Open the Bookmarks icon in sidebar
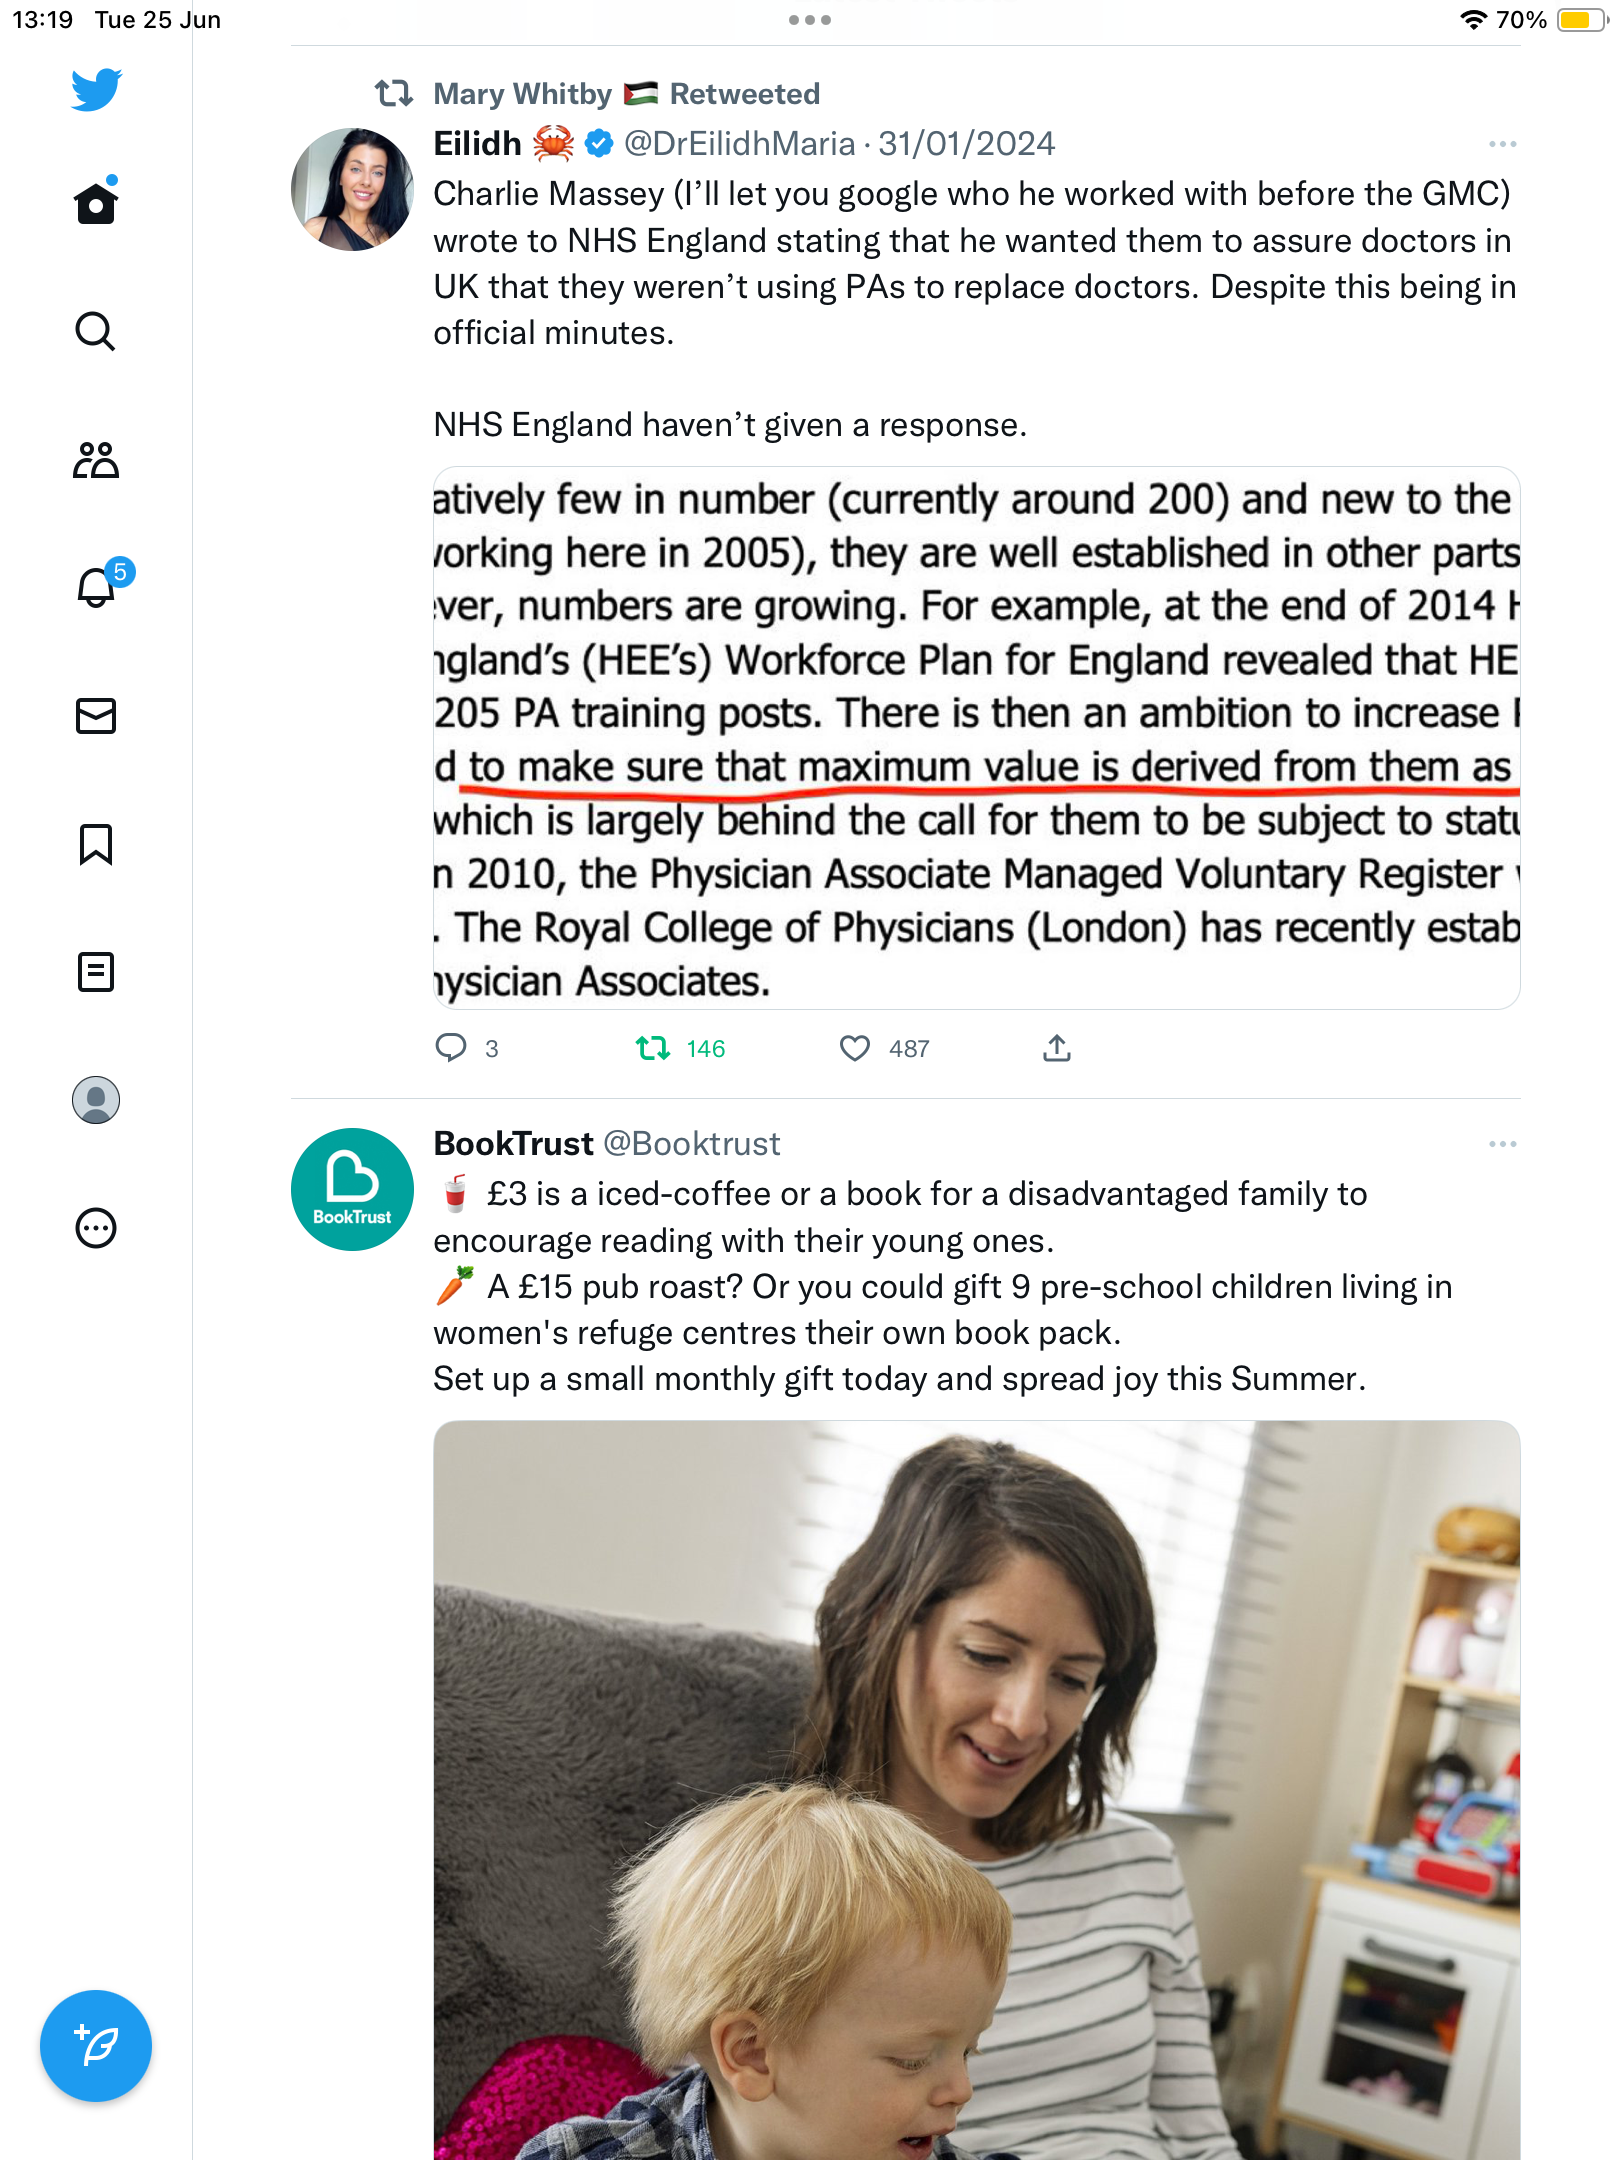The height and width of the screenshot is (2160, 1620). coord(96,844)
